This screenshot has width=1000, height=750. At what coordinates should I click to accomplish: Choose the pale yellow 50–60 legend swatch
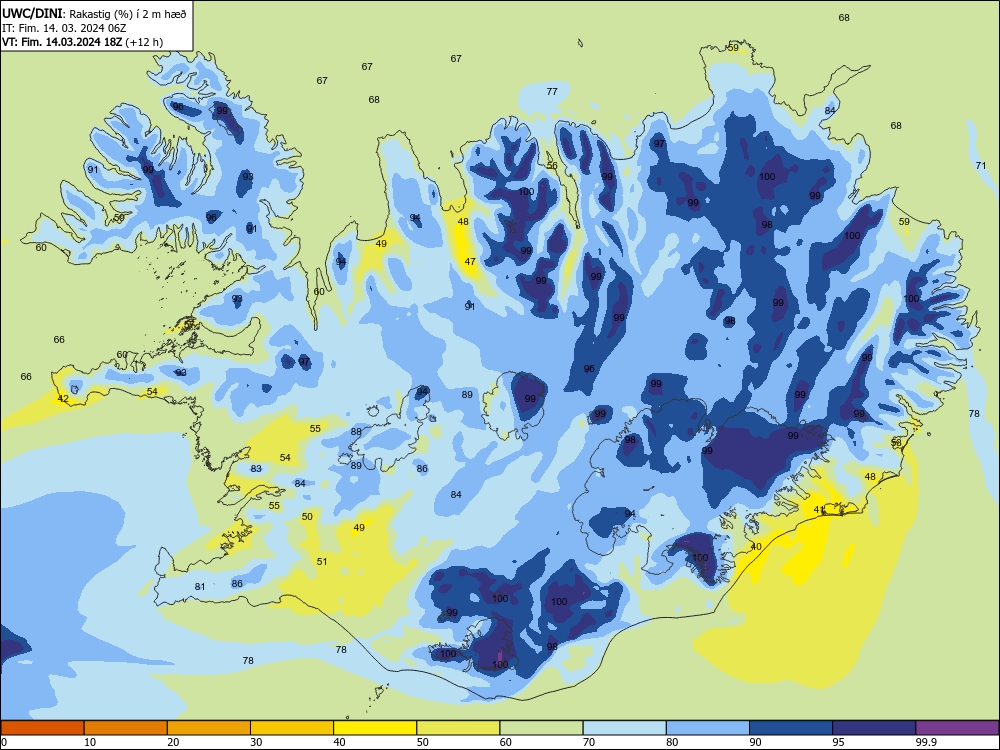coord(458,728)
